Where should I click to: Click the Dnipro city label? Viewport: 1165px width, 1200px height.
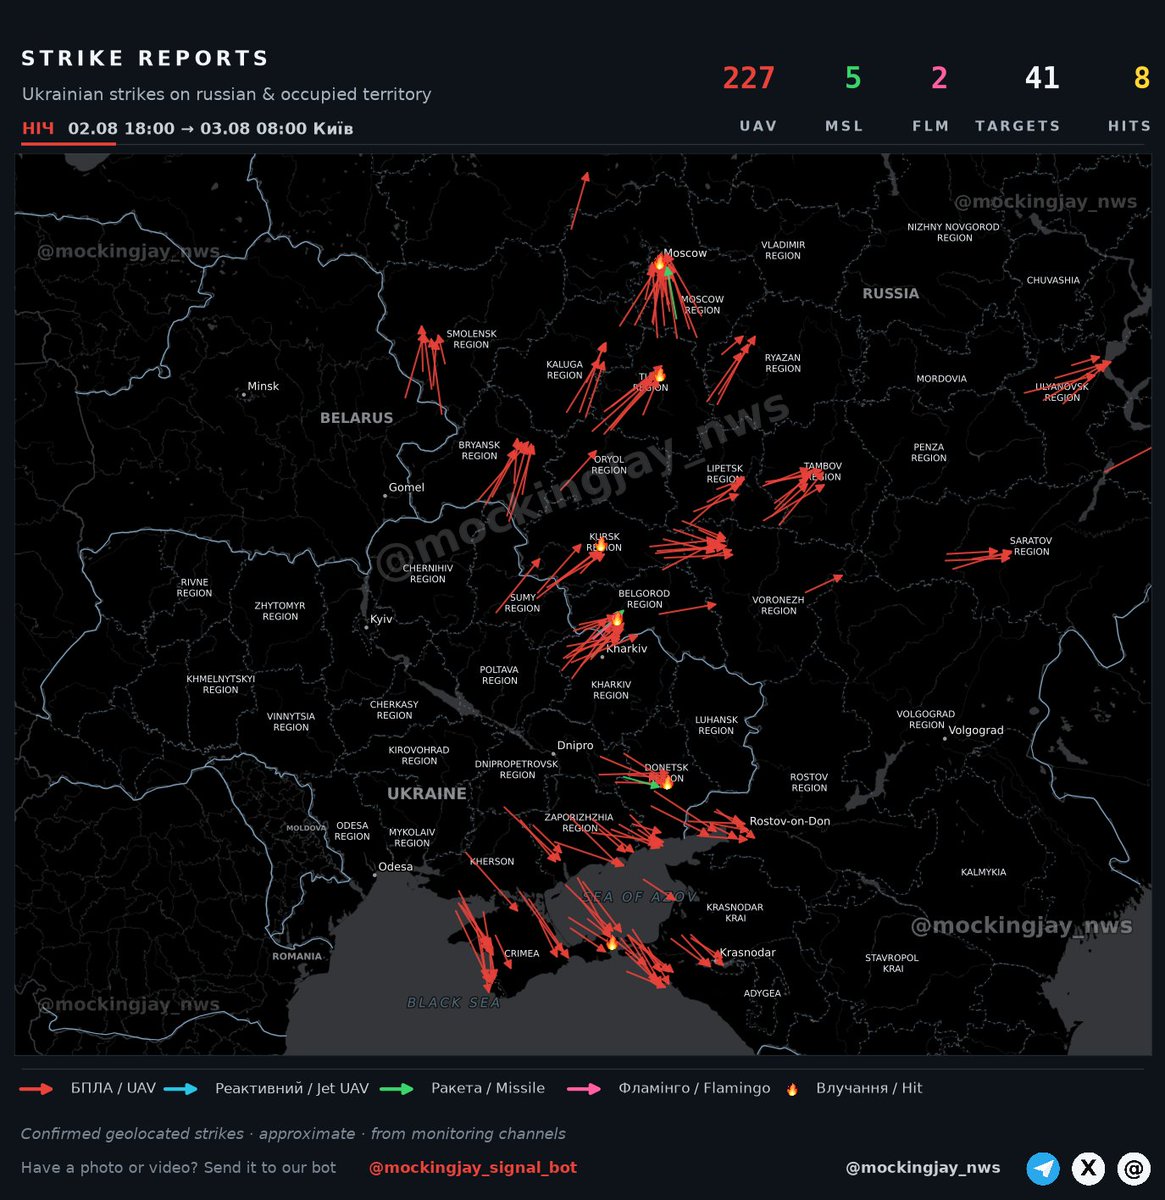pos(575,746)
